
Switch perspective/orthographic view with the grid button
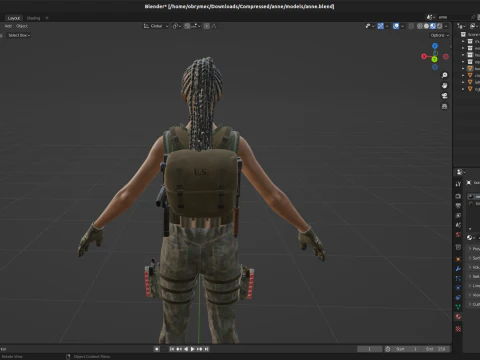click(x=444, y=106)
